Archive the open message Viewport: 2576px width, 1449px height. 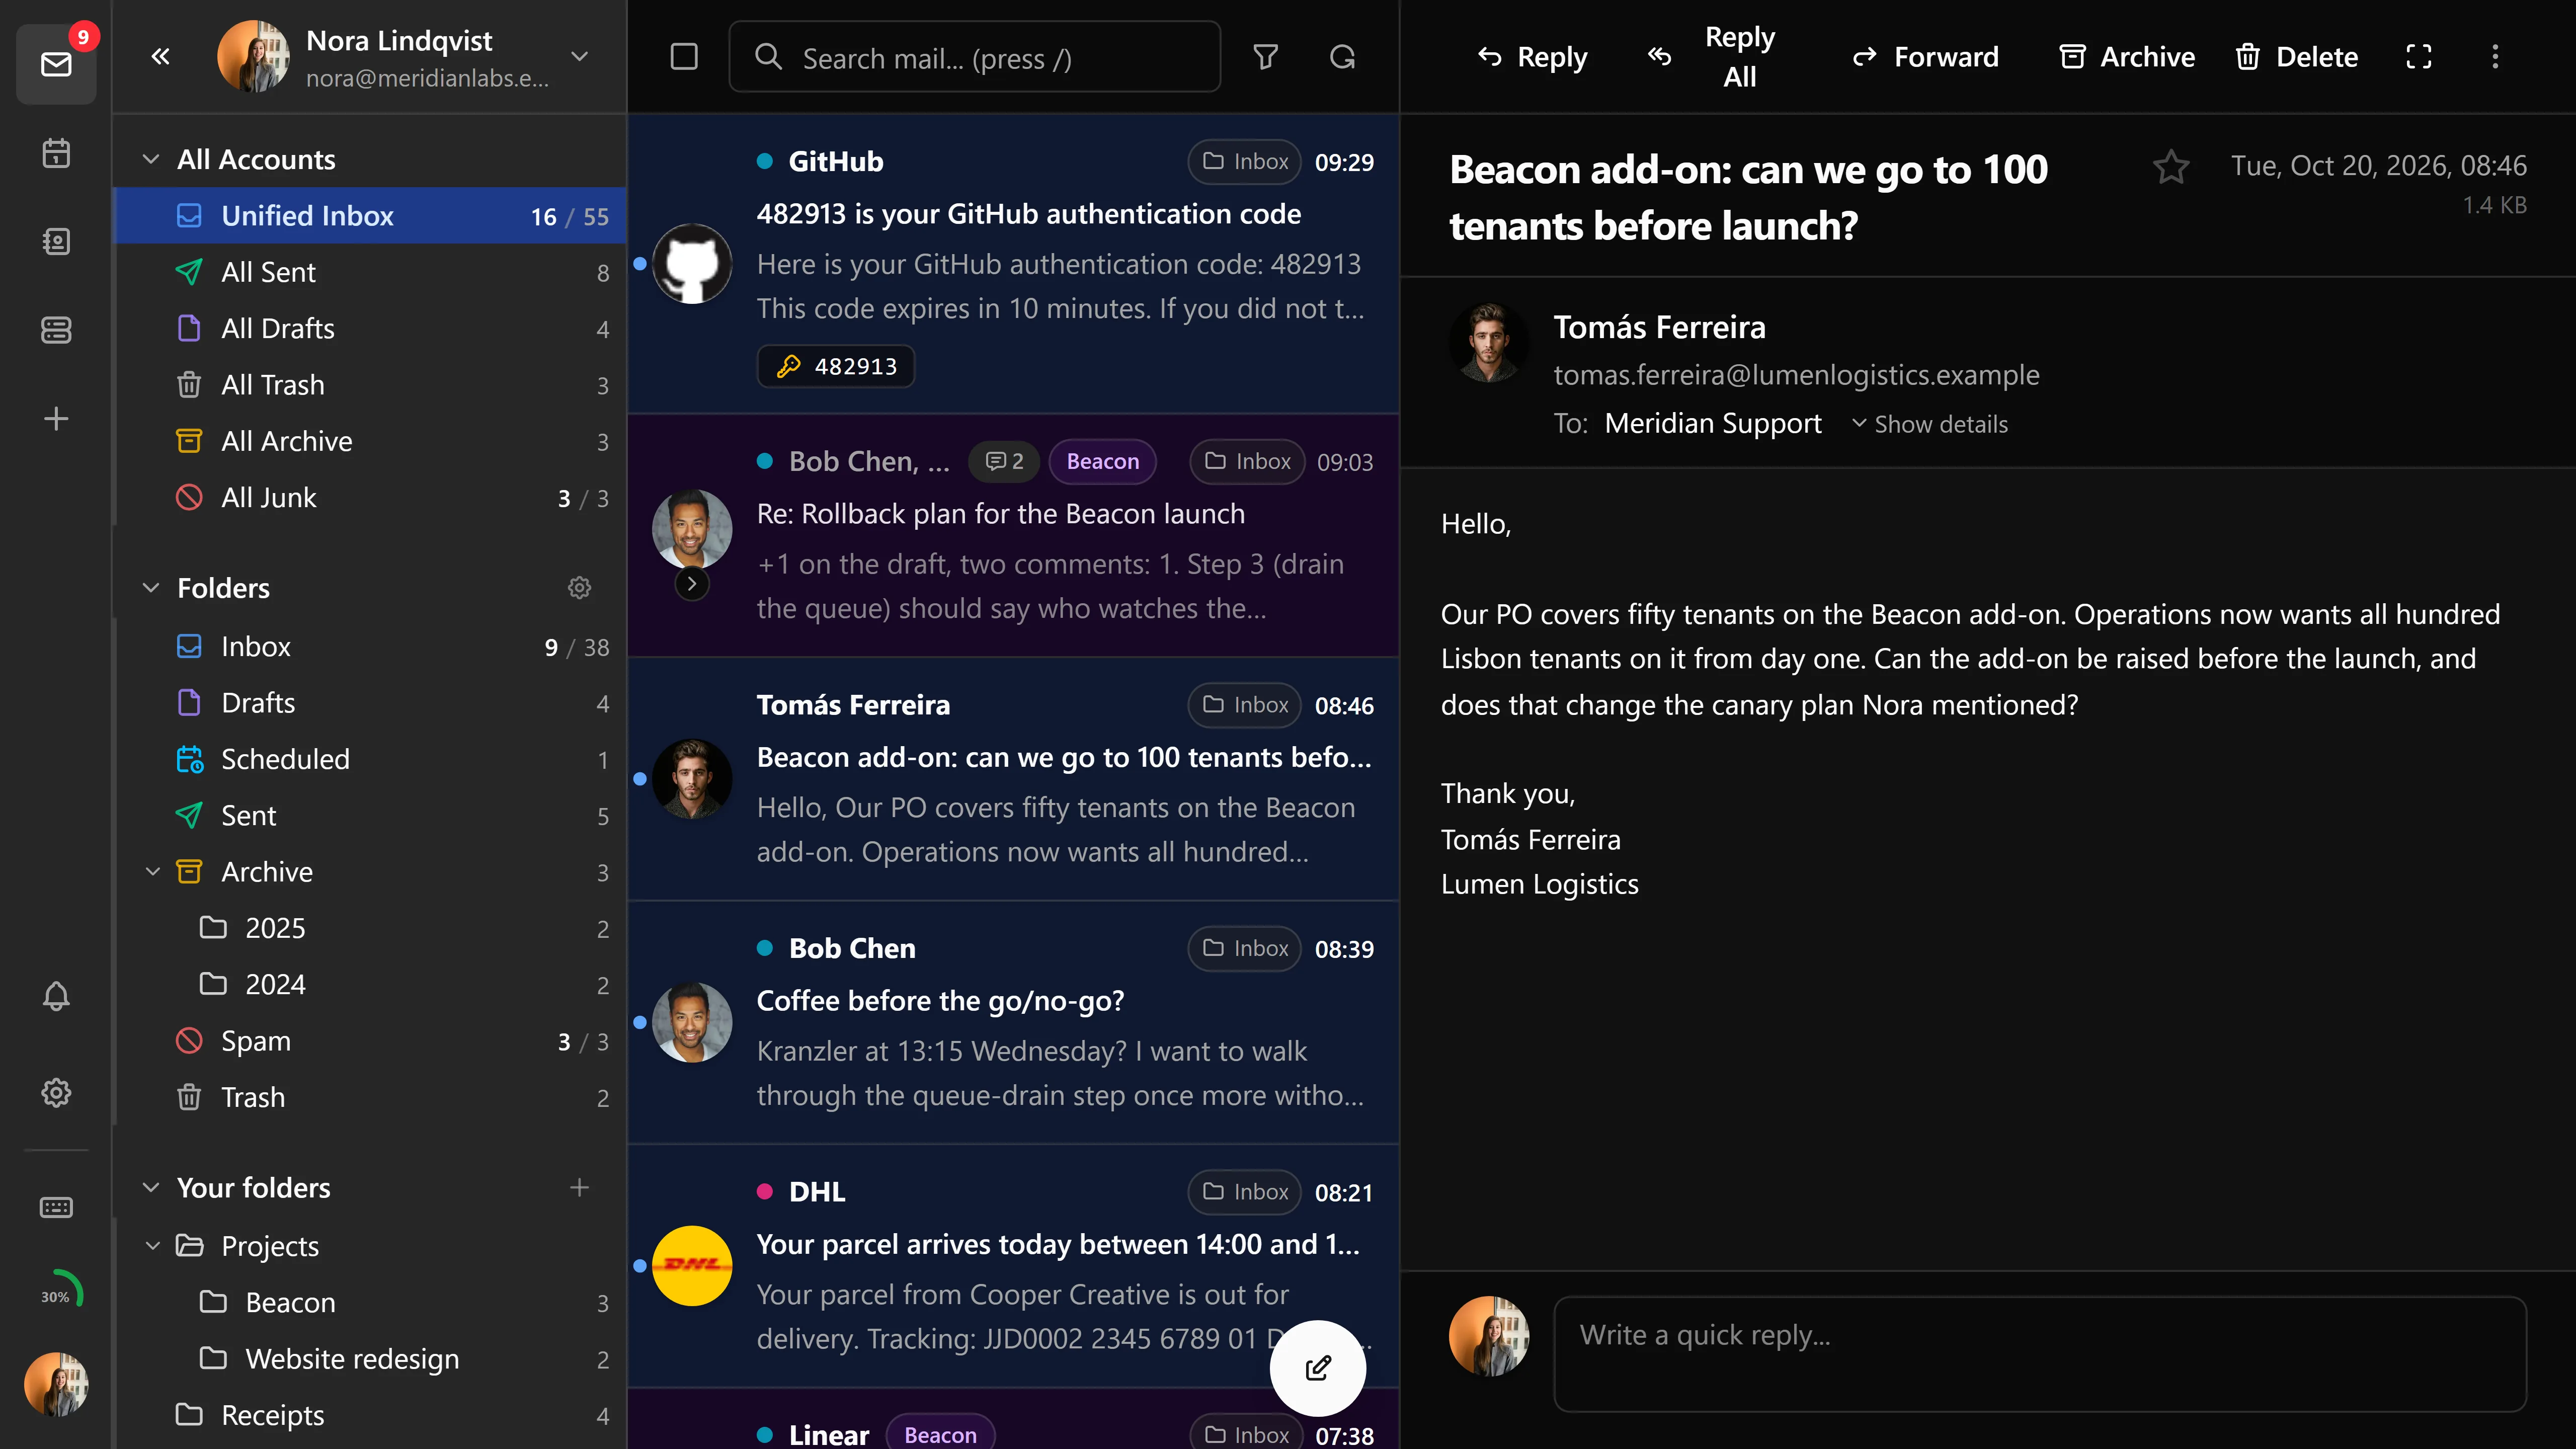point(2128,57)
